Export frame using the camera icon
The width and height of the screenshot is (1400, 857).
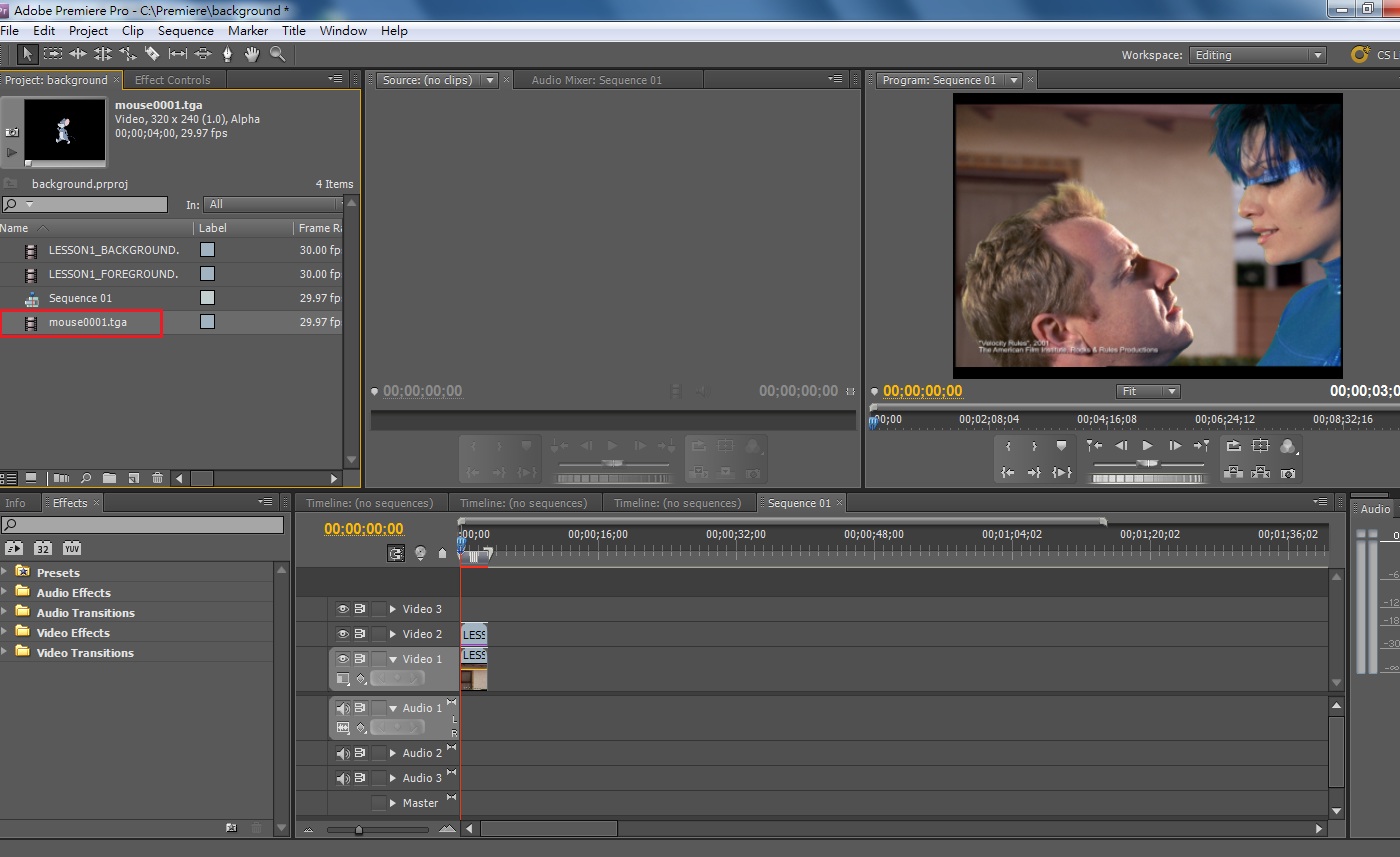pos(1288,472)
